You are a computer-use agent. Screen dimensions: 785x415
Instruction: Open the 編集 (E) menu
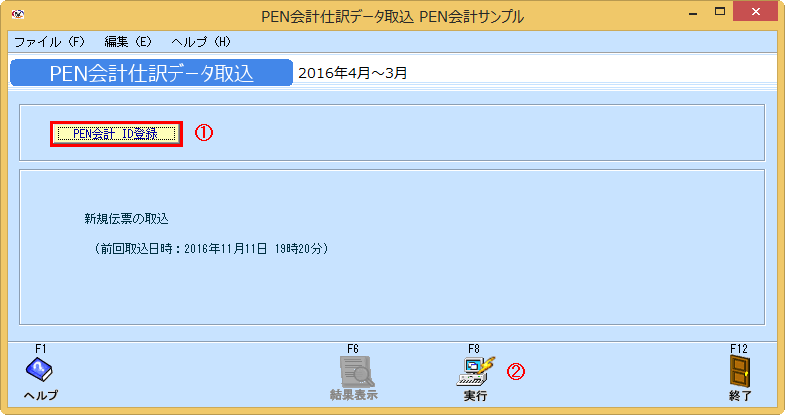point(128,42)
